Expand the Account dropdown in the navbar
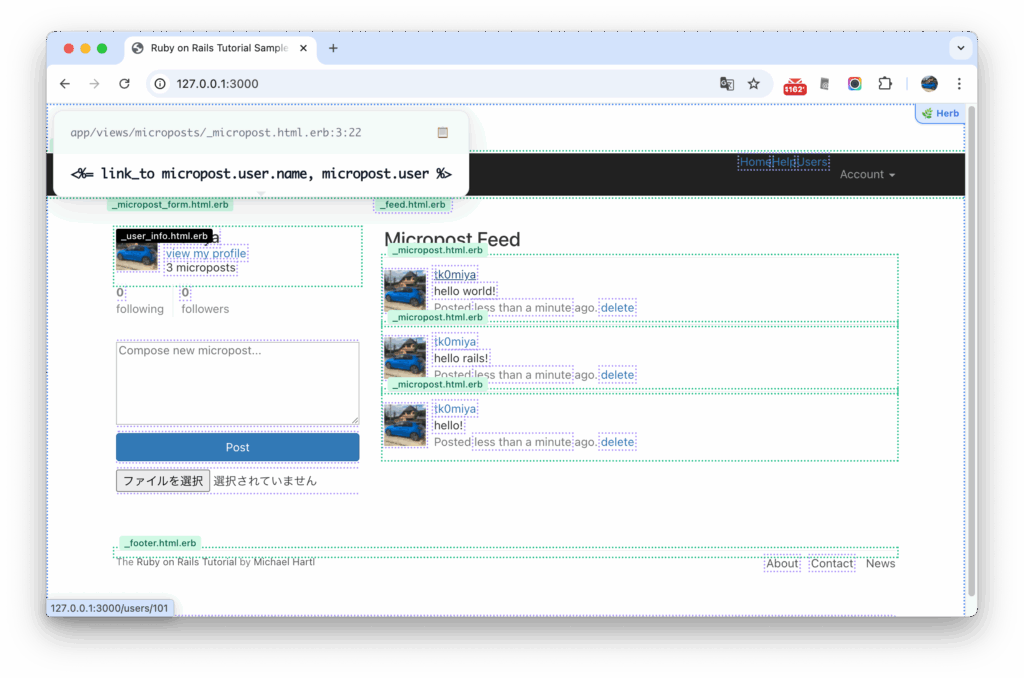The width and height of the screenshot is (1024, 678). (866, 175)
